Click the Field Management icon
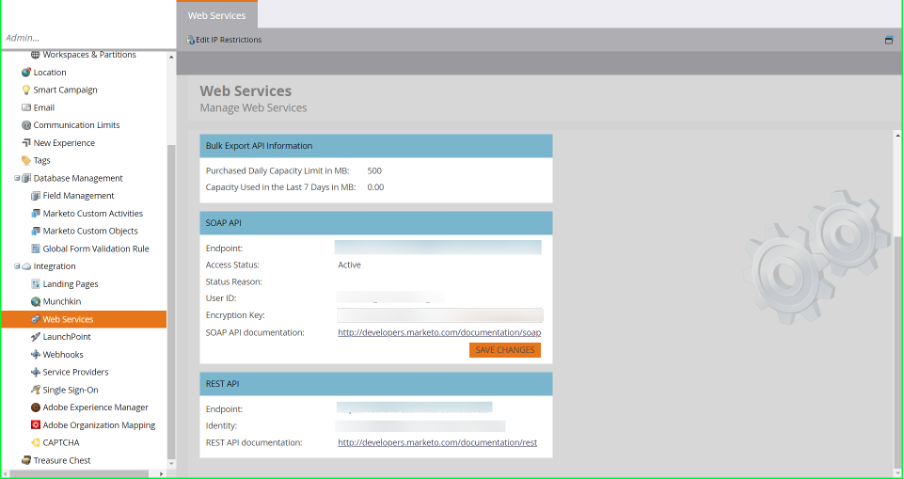The width and height of the screenshot is (904, 479). click(x=35, y=195)
